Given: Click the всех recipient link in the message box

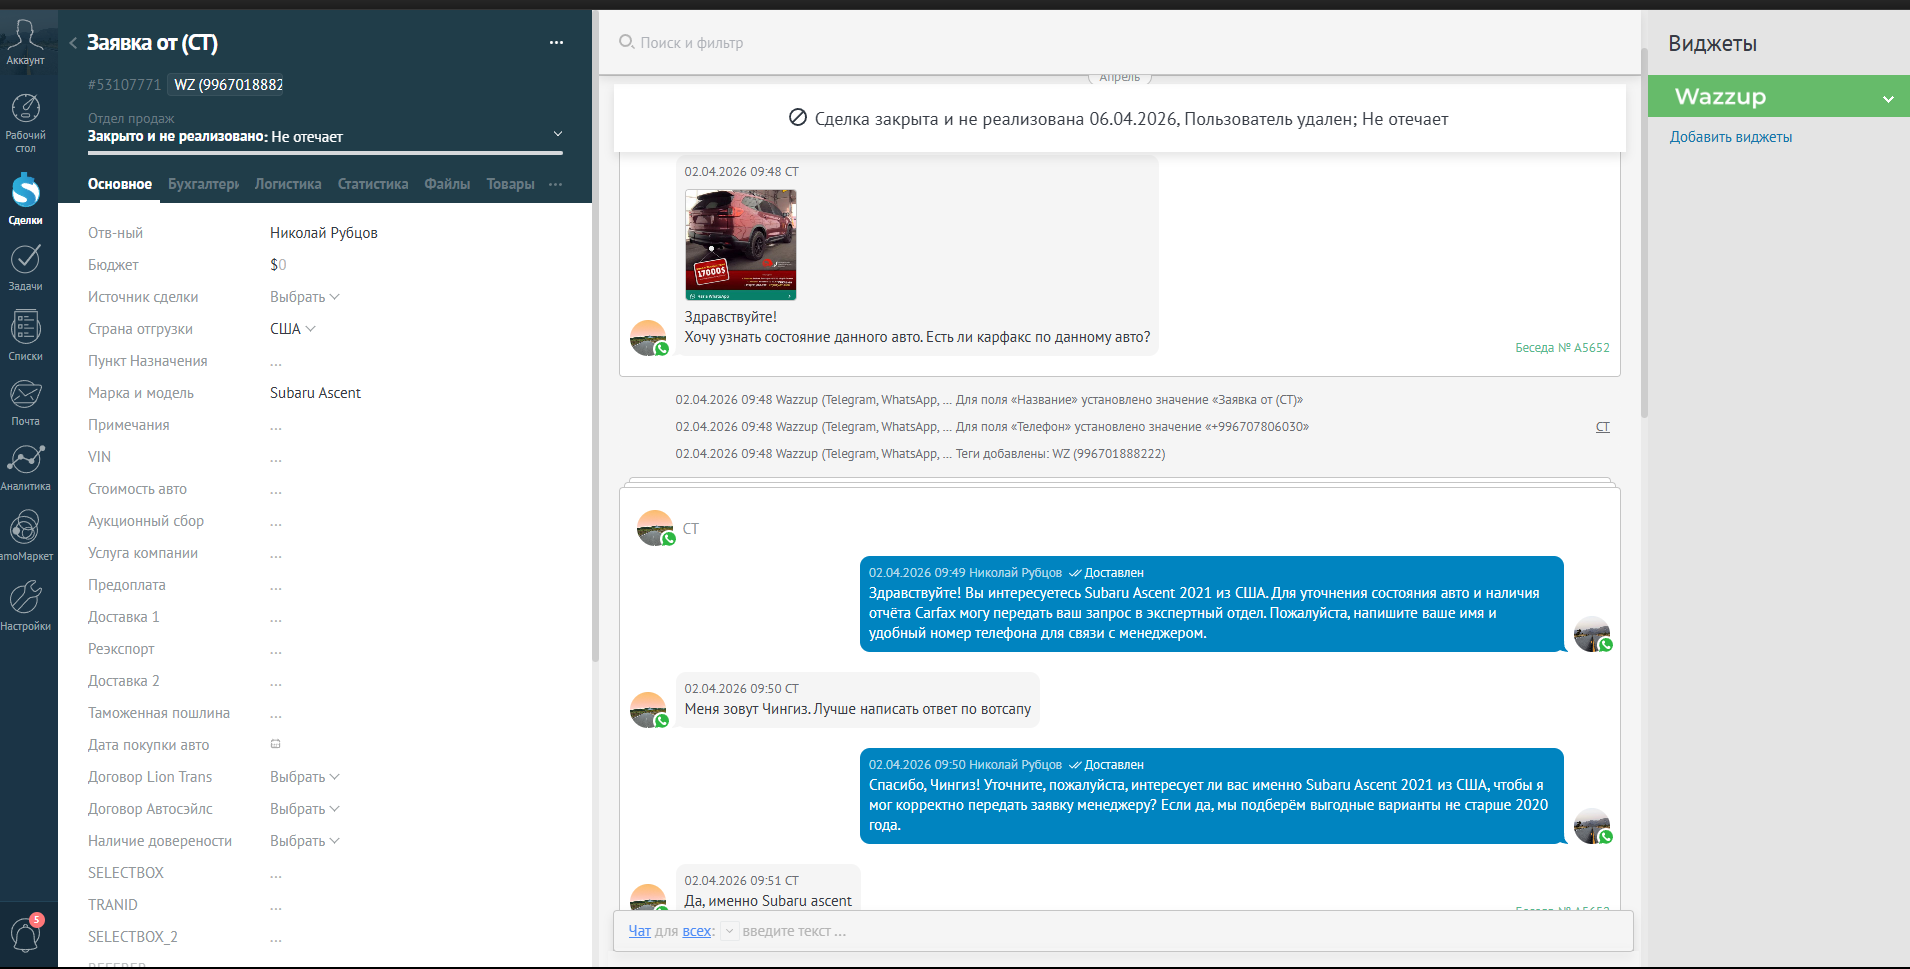Looking at the screenshot, I should (697, 931).
